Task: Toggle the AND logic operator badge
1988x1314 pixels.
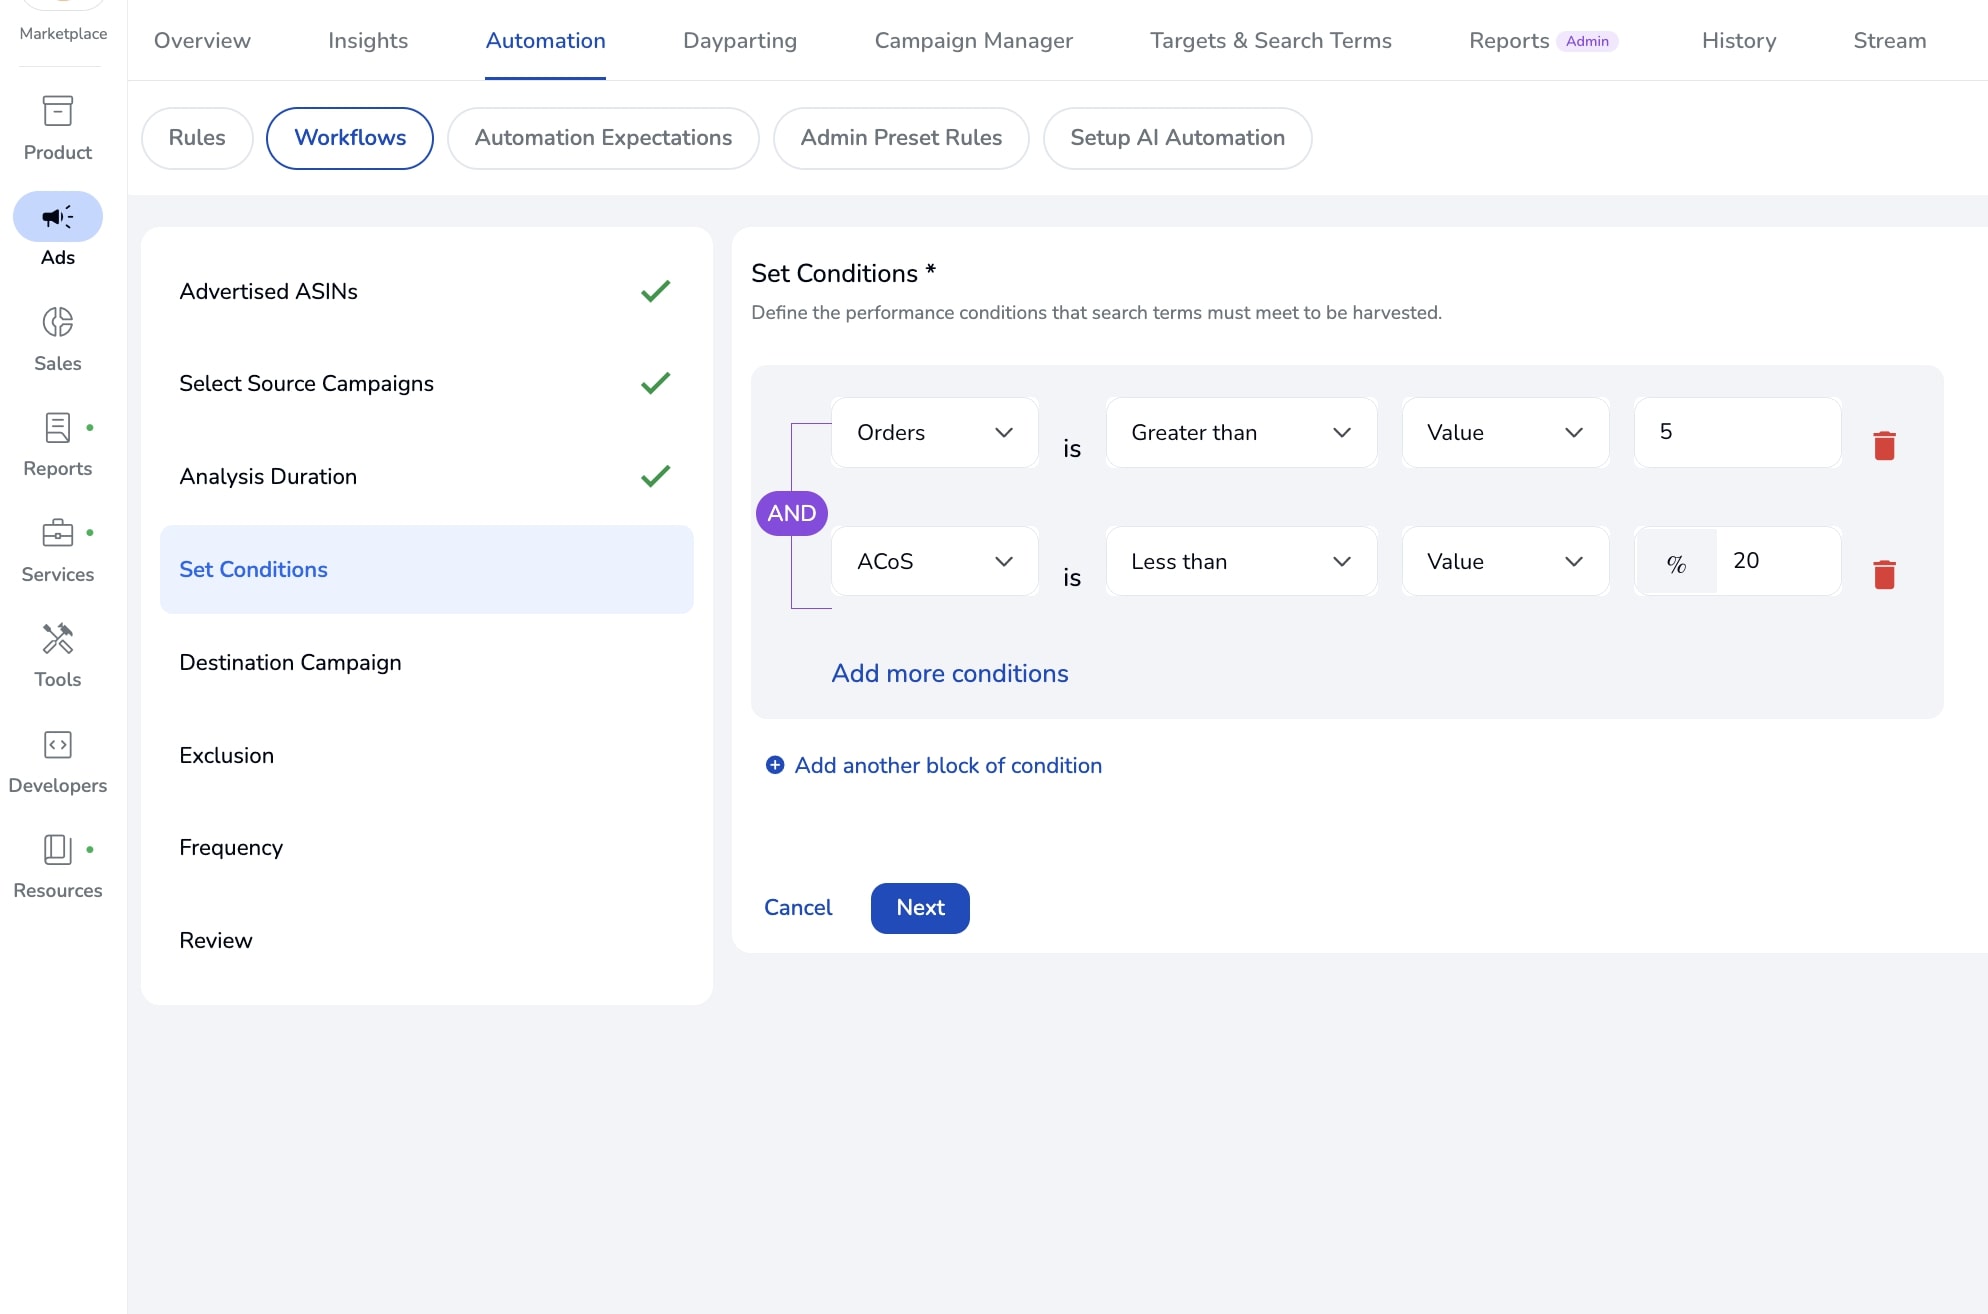Action: (791, 513)
